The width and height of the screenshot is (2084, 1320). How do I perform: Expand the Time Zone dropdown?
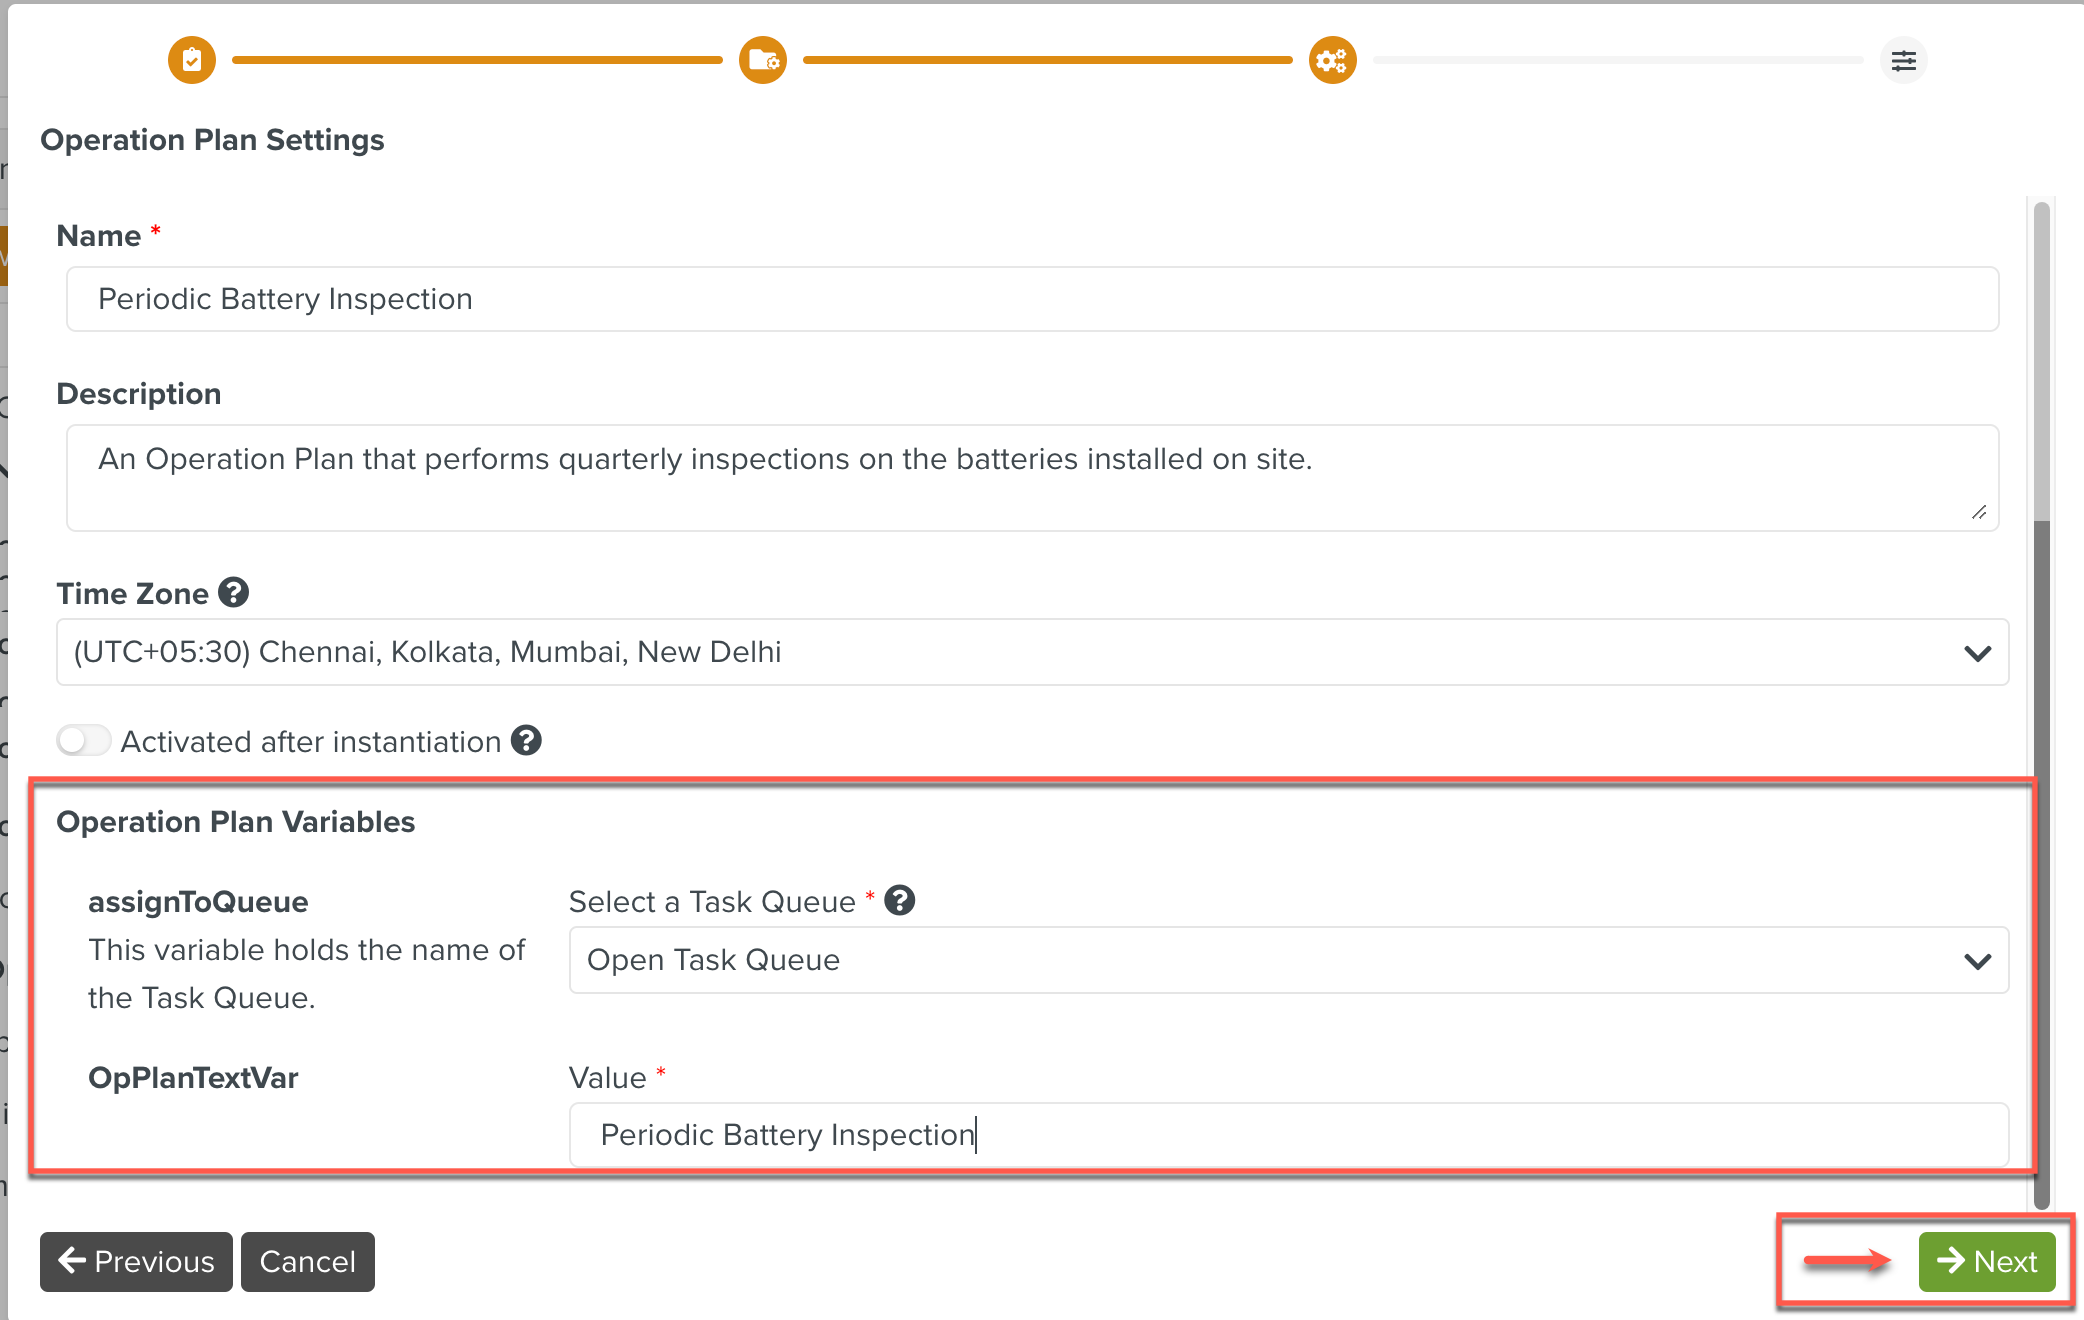[1030, 652]
